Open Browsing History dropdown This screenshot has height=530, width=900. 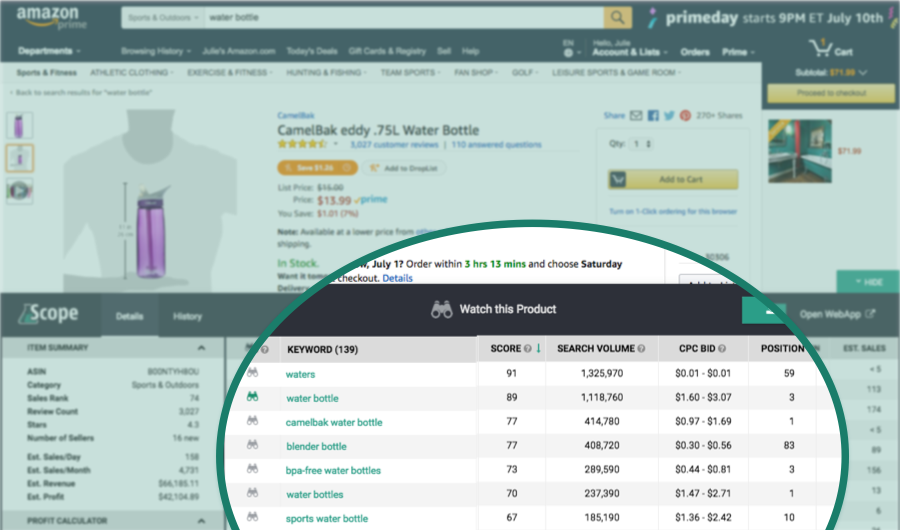pyautogui.click(x=156, y=51)
